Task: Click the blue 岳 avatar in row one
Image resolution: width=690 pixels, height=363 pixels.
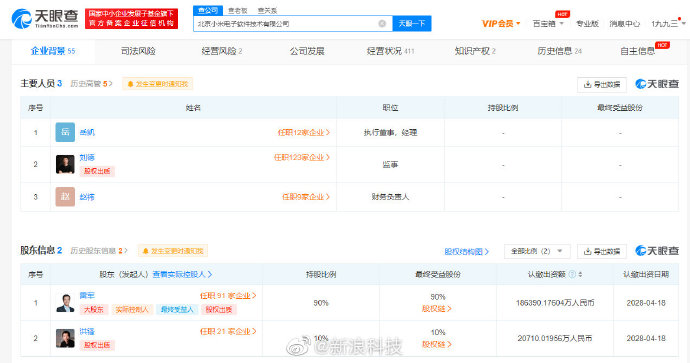Action: pos(65,132)
